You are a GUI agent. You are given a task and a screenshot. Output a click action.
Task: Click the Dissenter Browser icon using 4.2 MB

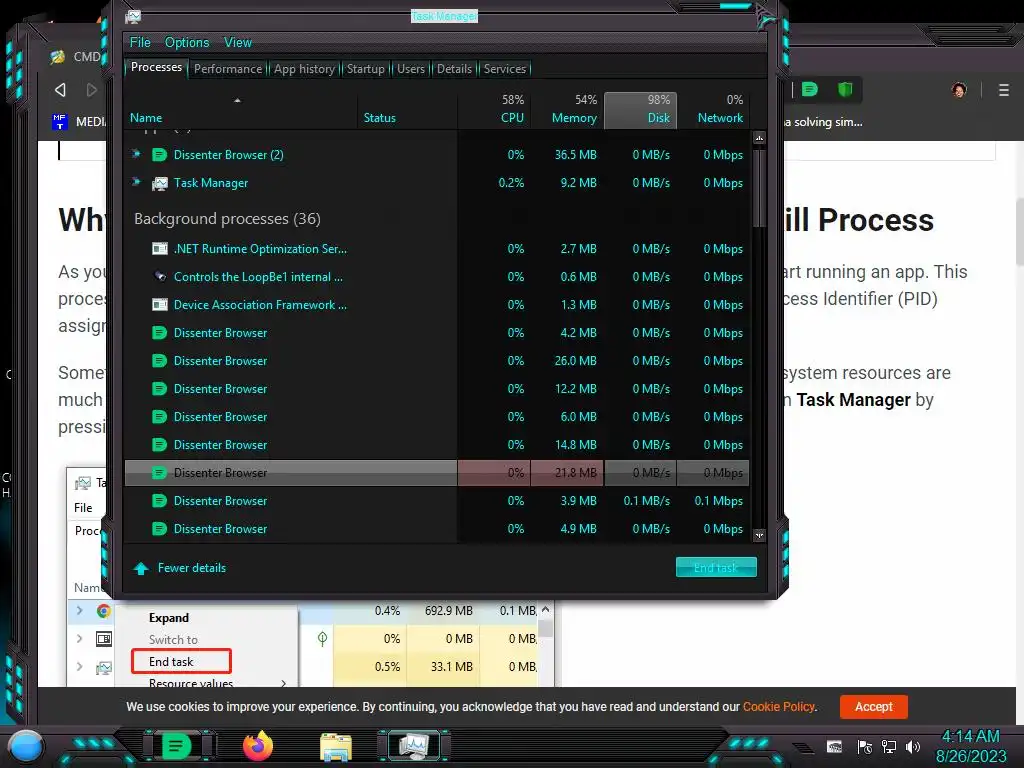pos(159,332)
